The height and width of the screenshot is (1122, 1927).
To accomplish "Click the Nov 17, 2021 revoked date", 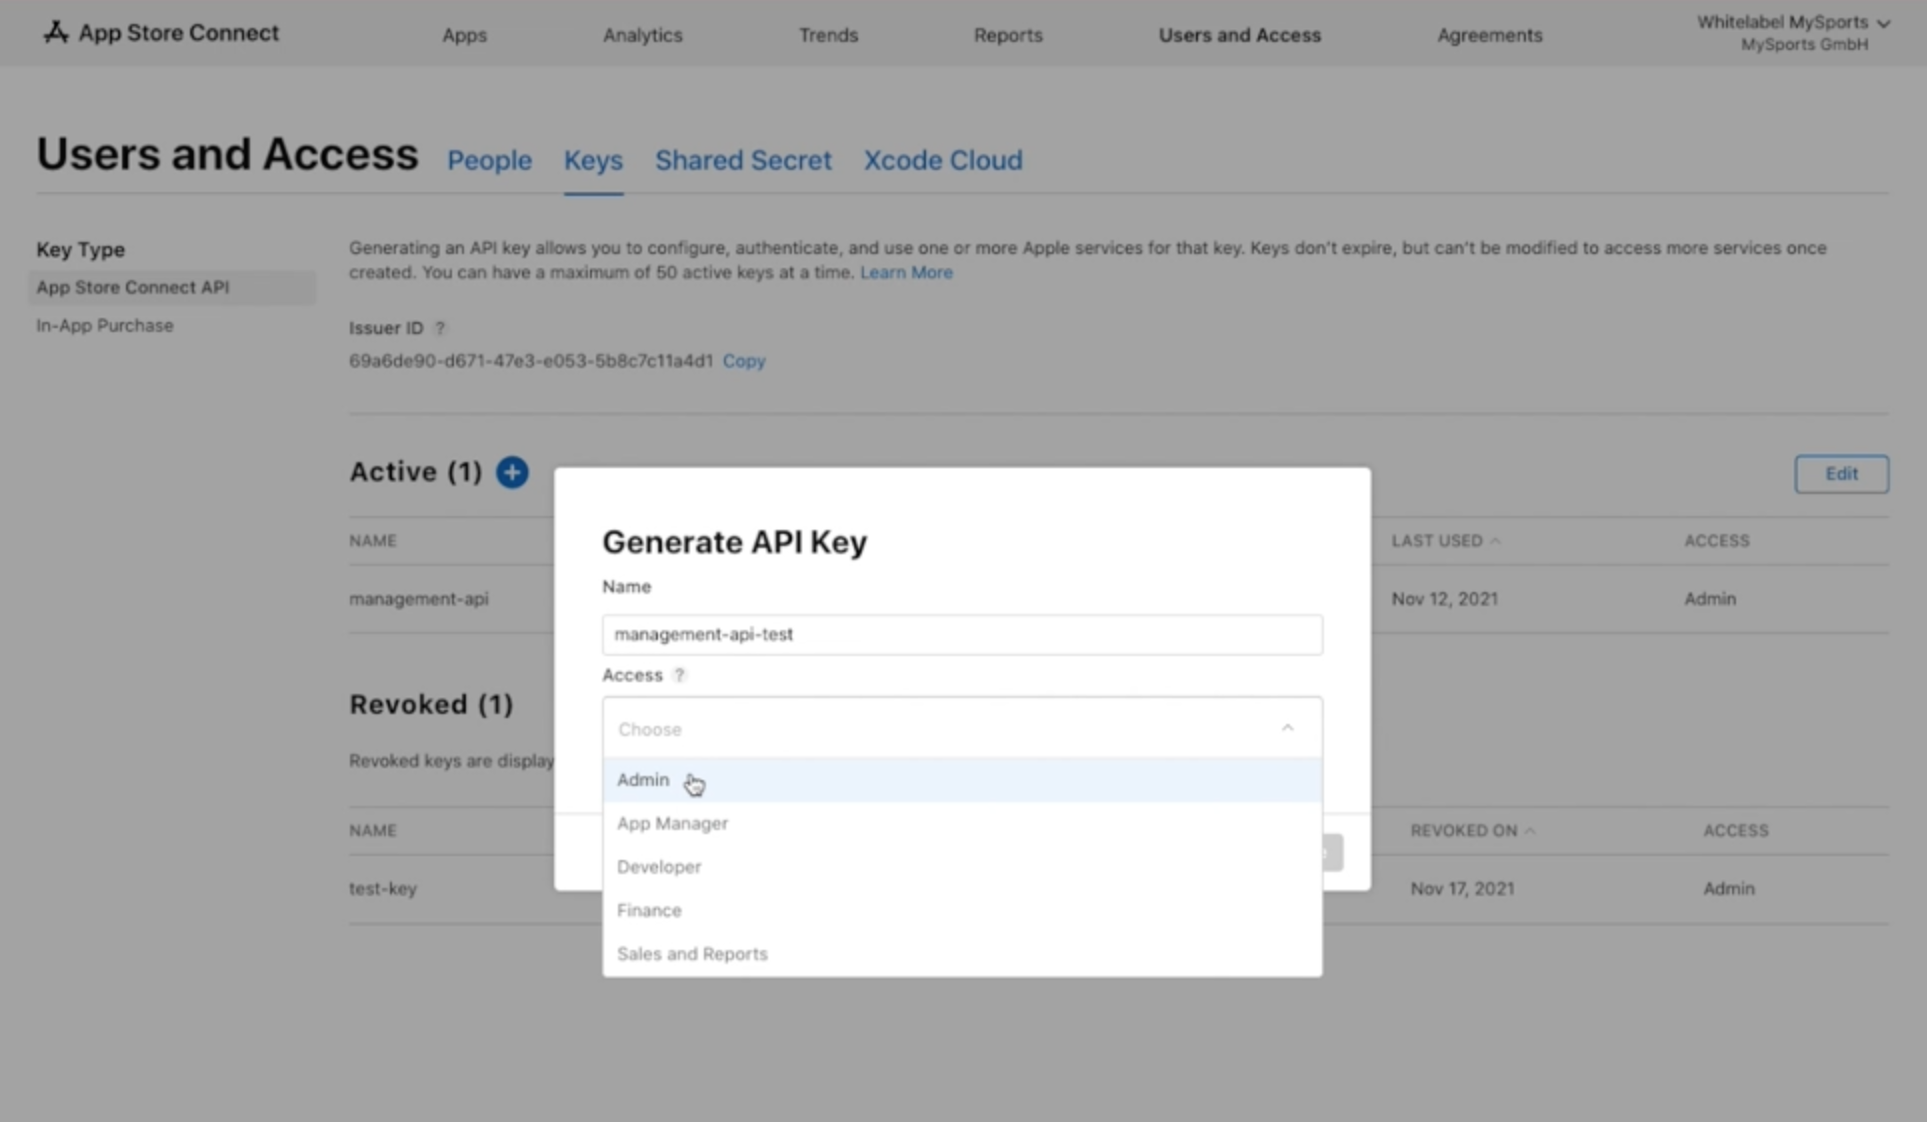I will pyautogui.click(x=1462, y=889).
